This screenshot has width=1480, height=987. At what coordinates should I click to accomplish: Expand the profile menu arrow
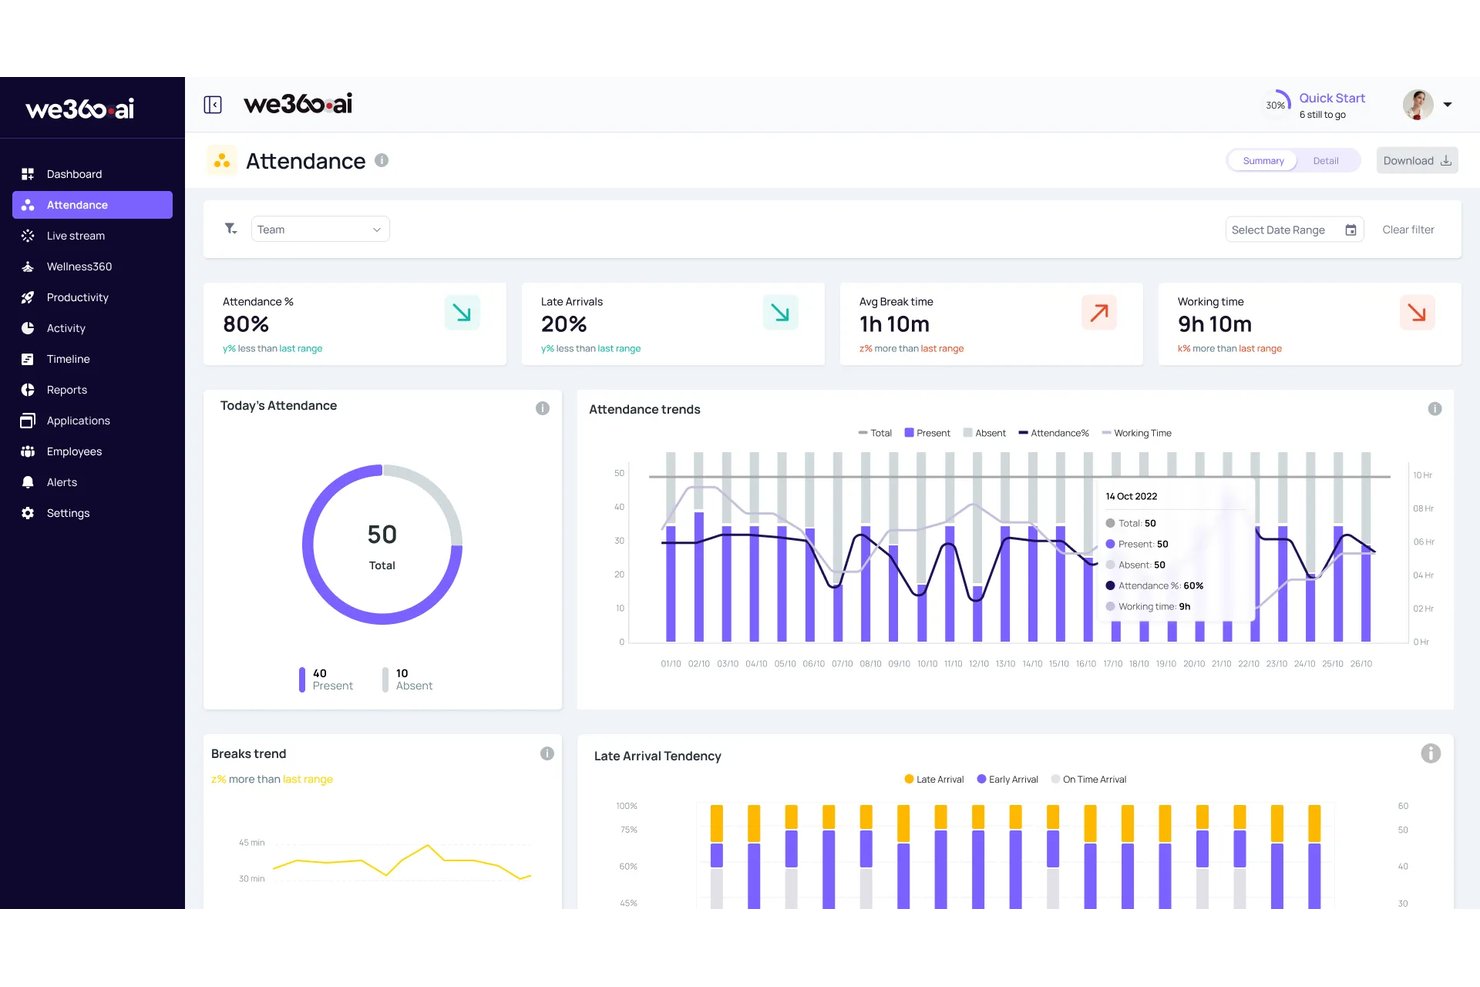[1447, 105]
